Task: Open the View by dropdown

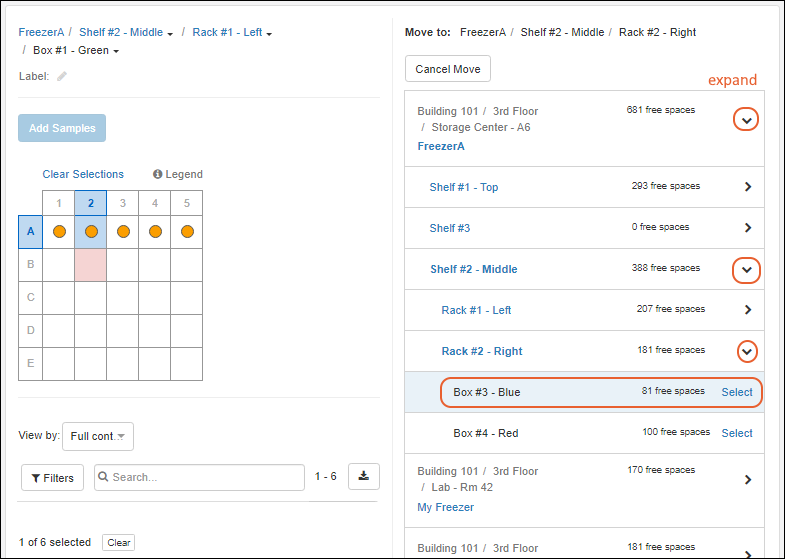Action: click(x=97, y=436)
